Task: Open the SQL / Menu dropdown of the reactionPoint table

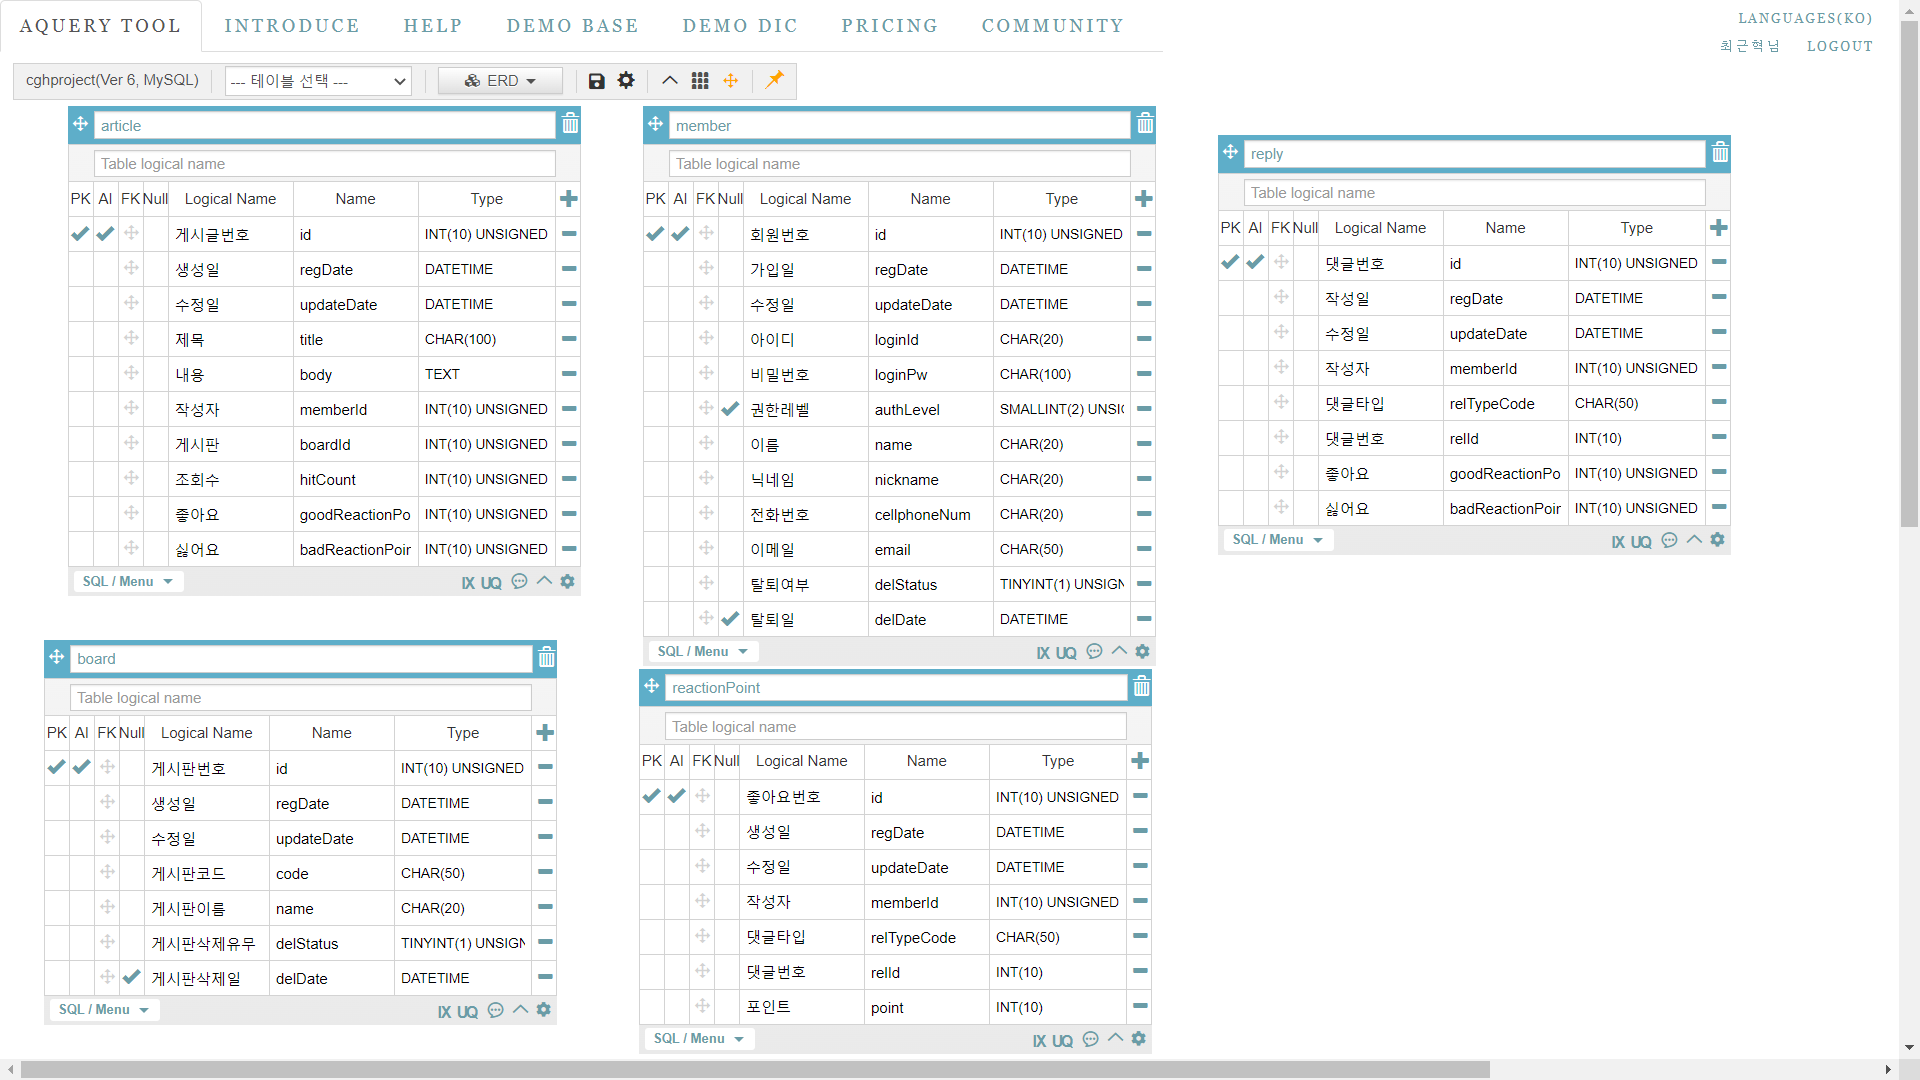Action: click(699, 1039)
